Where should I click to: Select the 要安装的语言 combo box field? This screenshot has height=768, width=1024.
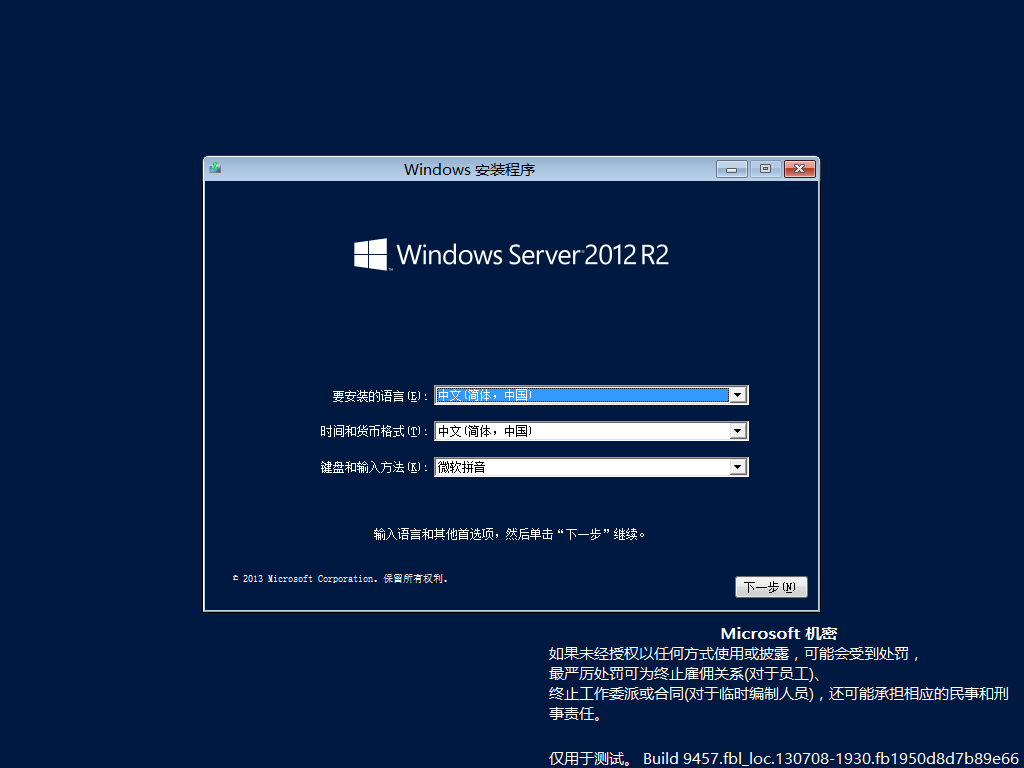coord(591,395)
